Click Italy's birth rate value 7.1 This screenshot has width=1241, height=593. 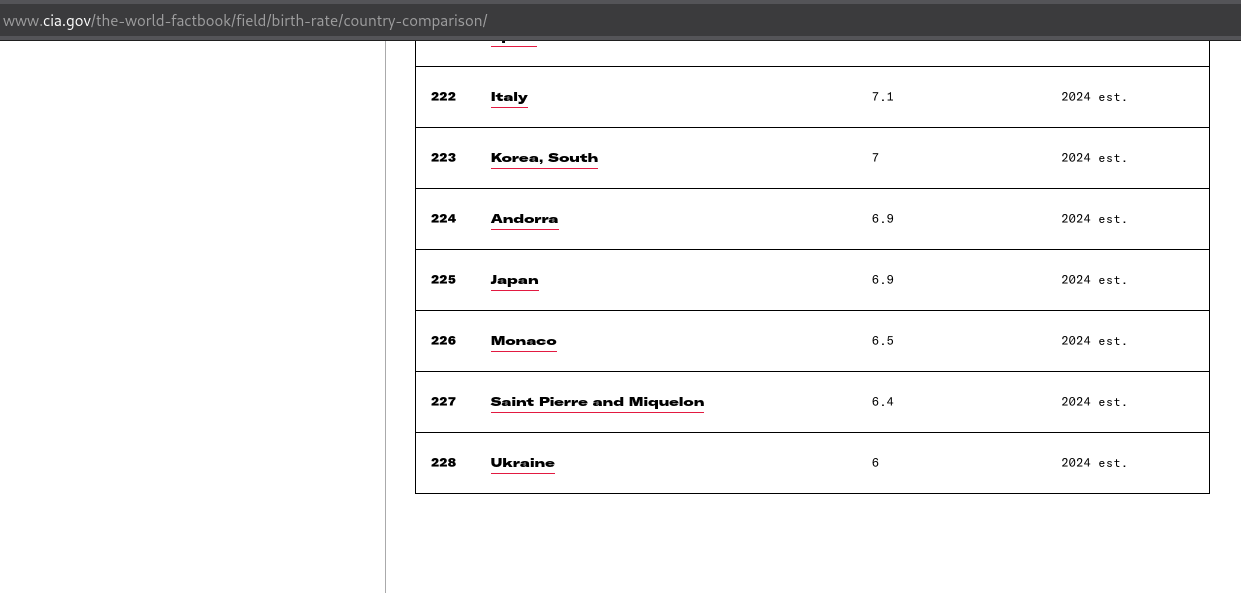[x=882, y=97]
